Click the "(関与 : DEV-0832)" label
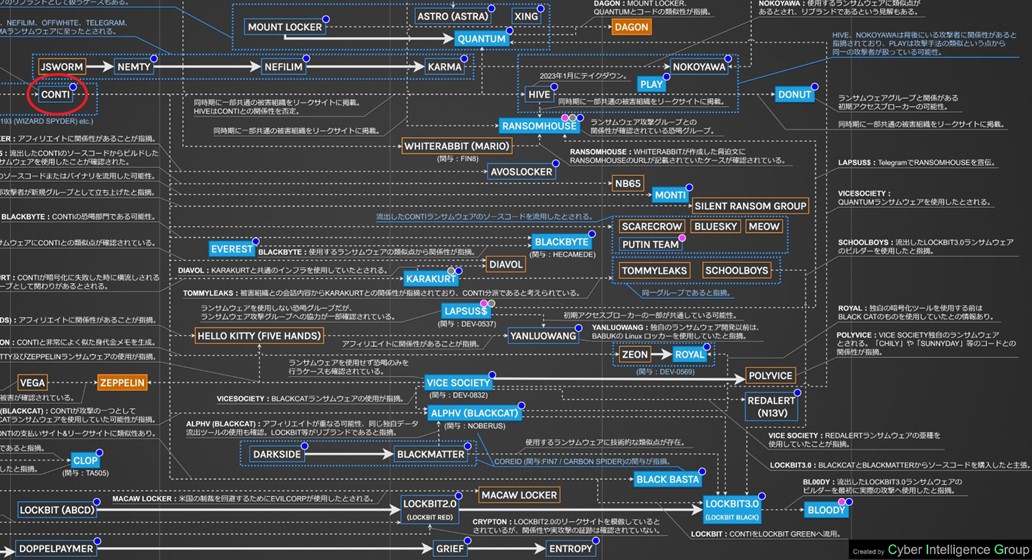 pos(459,395)
